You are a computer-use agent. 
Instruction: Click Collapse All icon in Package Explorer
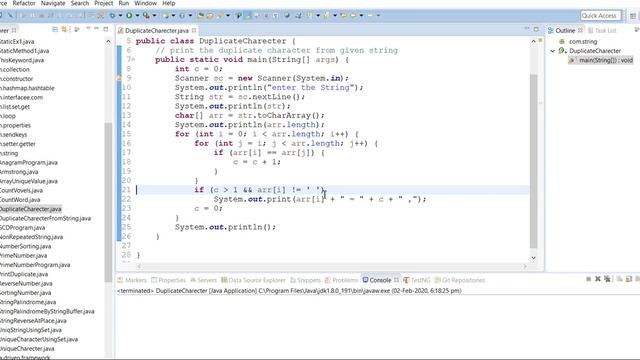tap(55, 30)
